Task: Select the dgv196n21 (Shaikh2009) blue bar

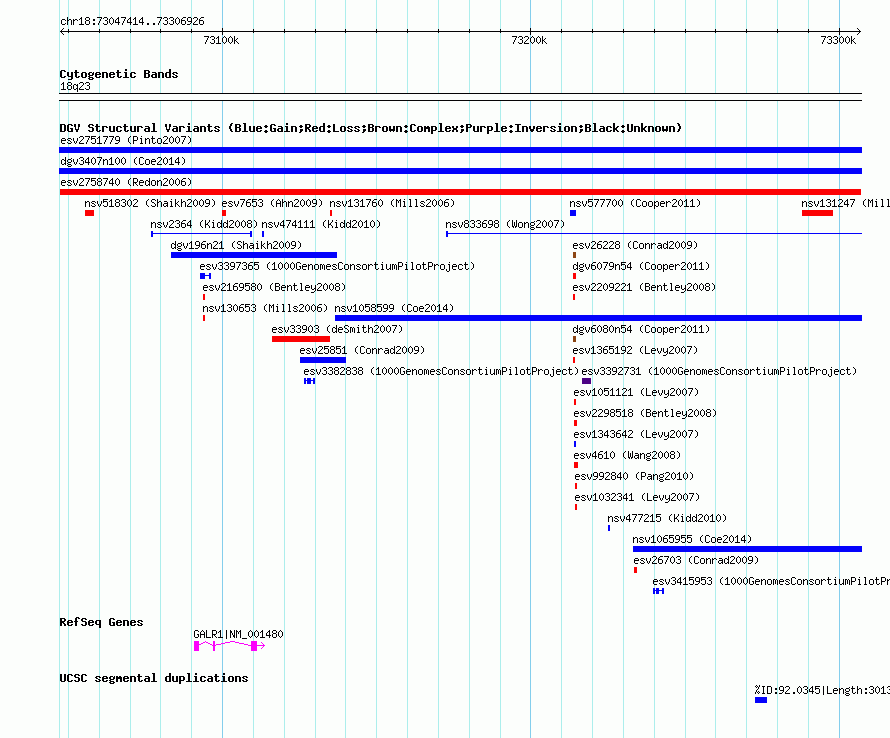Action: click(254, 255)
